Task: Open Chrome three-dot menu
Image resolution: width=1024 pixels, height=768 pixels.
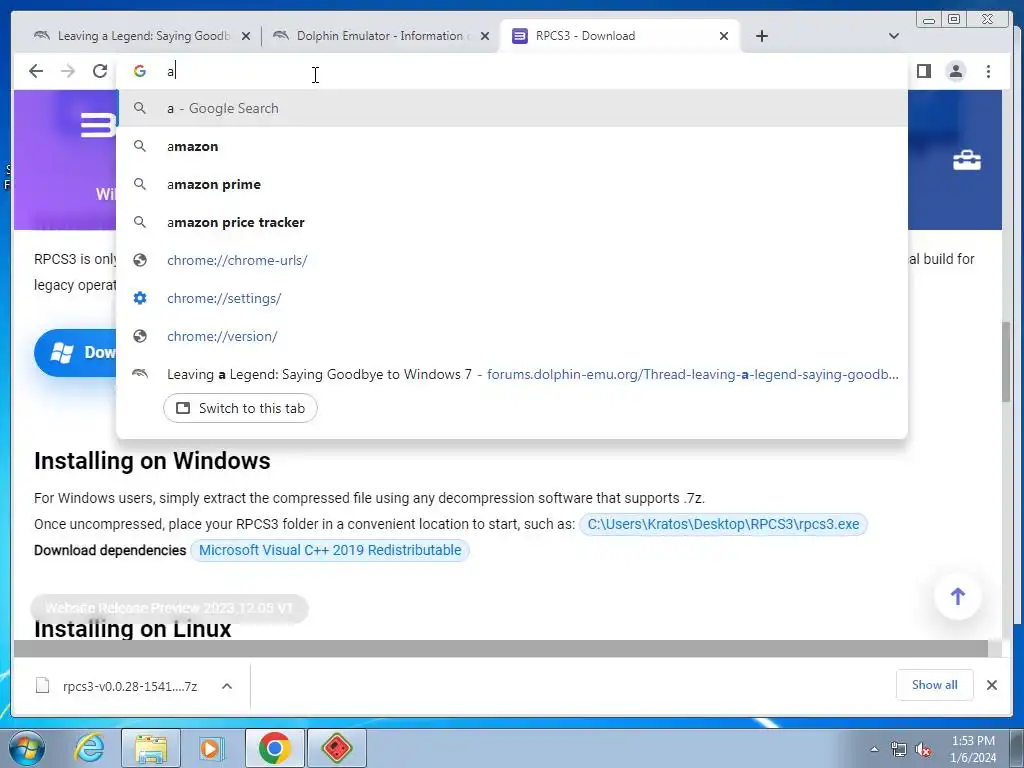Action: (988, 71)
